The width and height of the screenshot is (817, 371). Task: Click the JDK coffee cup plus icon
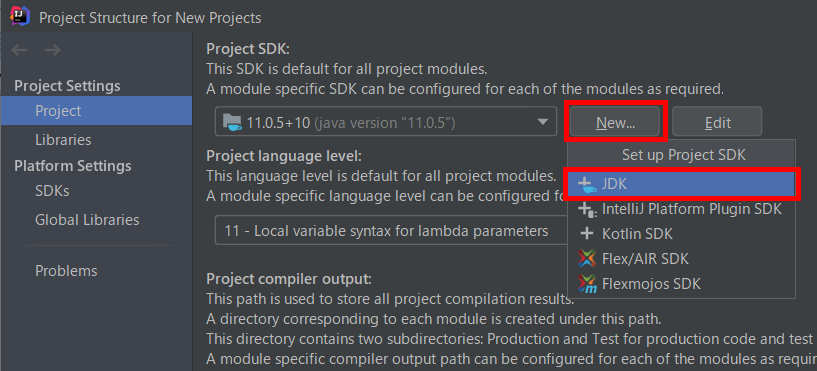pos(587,184)
